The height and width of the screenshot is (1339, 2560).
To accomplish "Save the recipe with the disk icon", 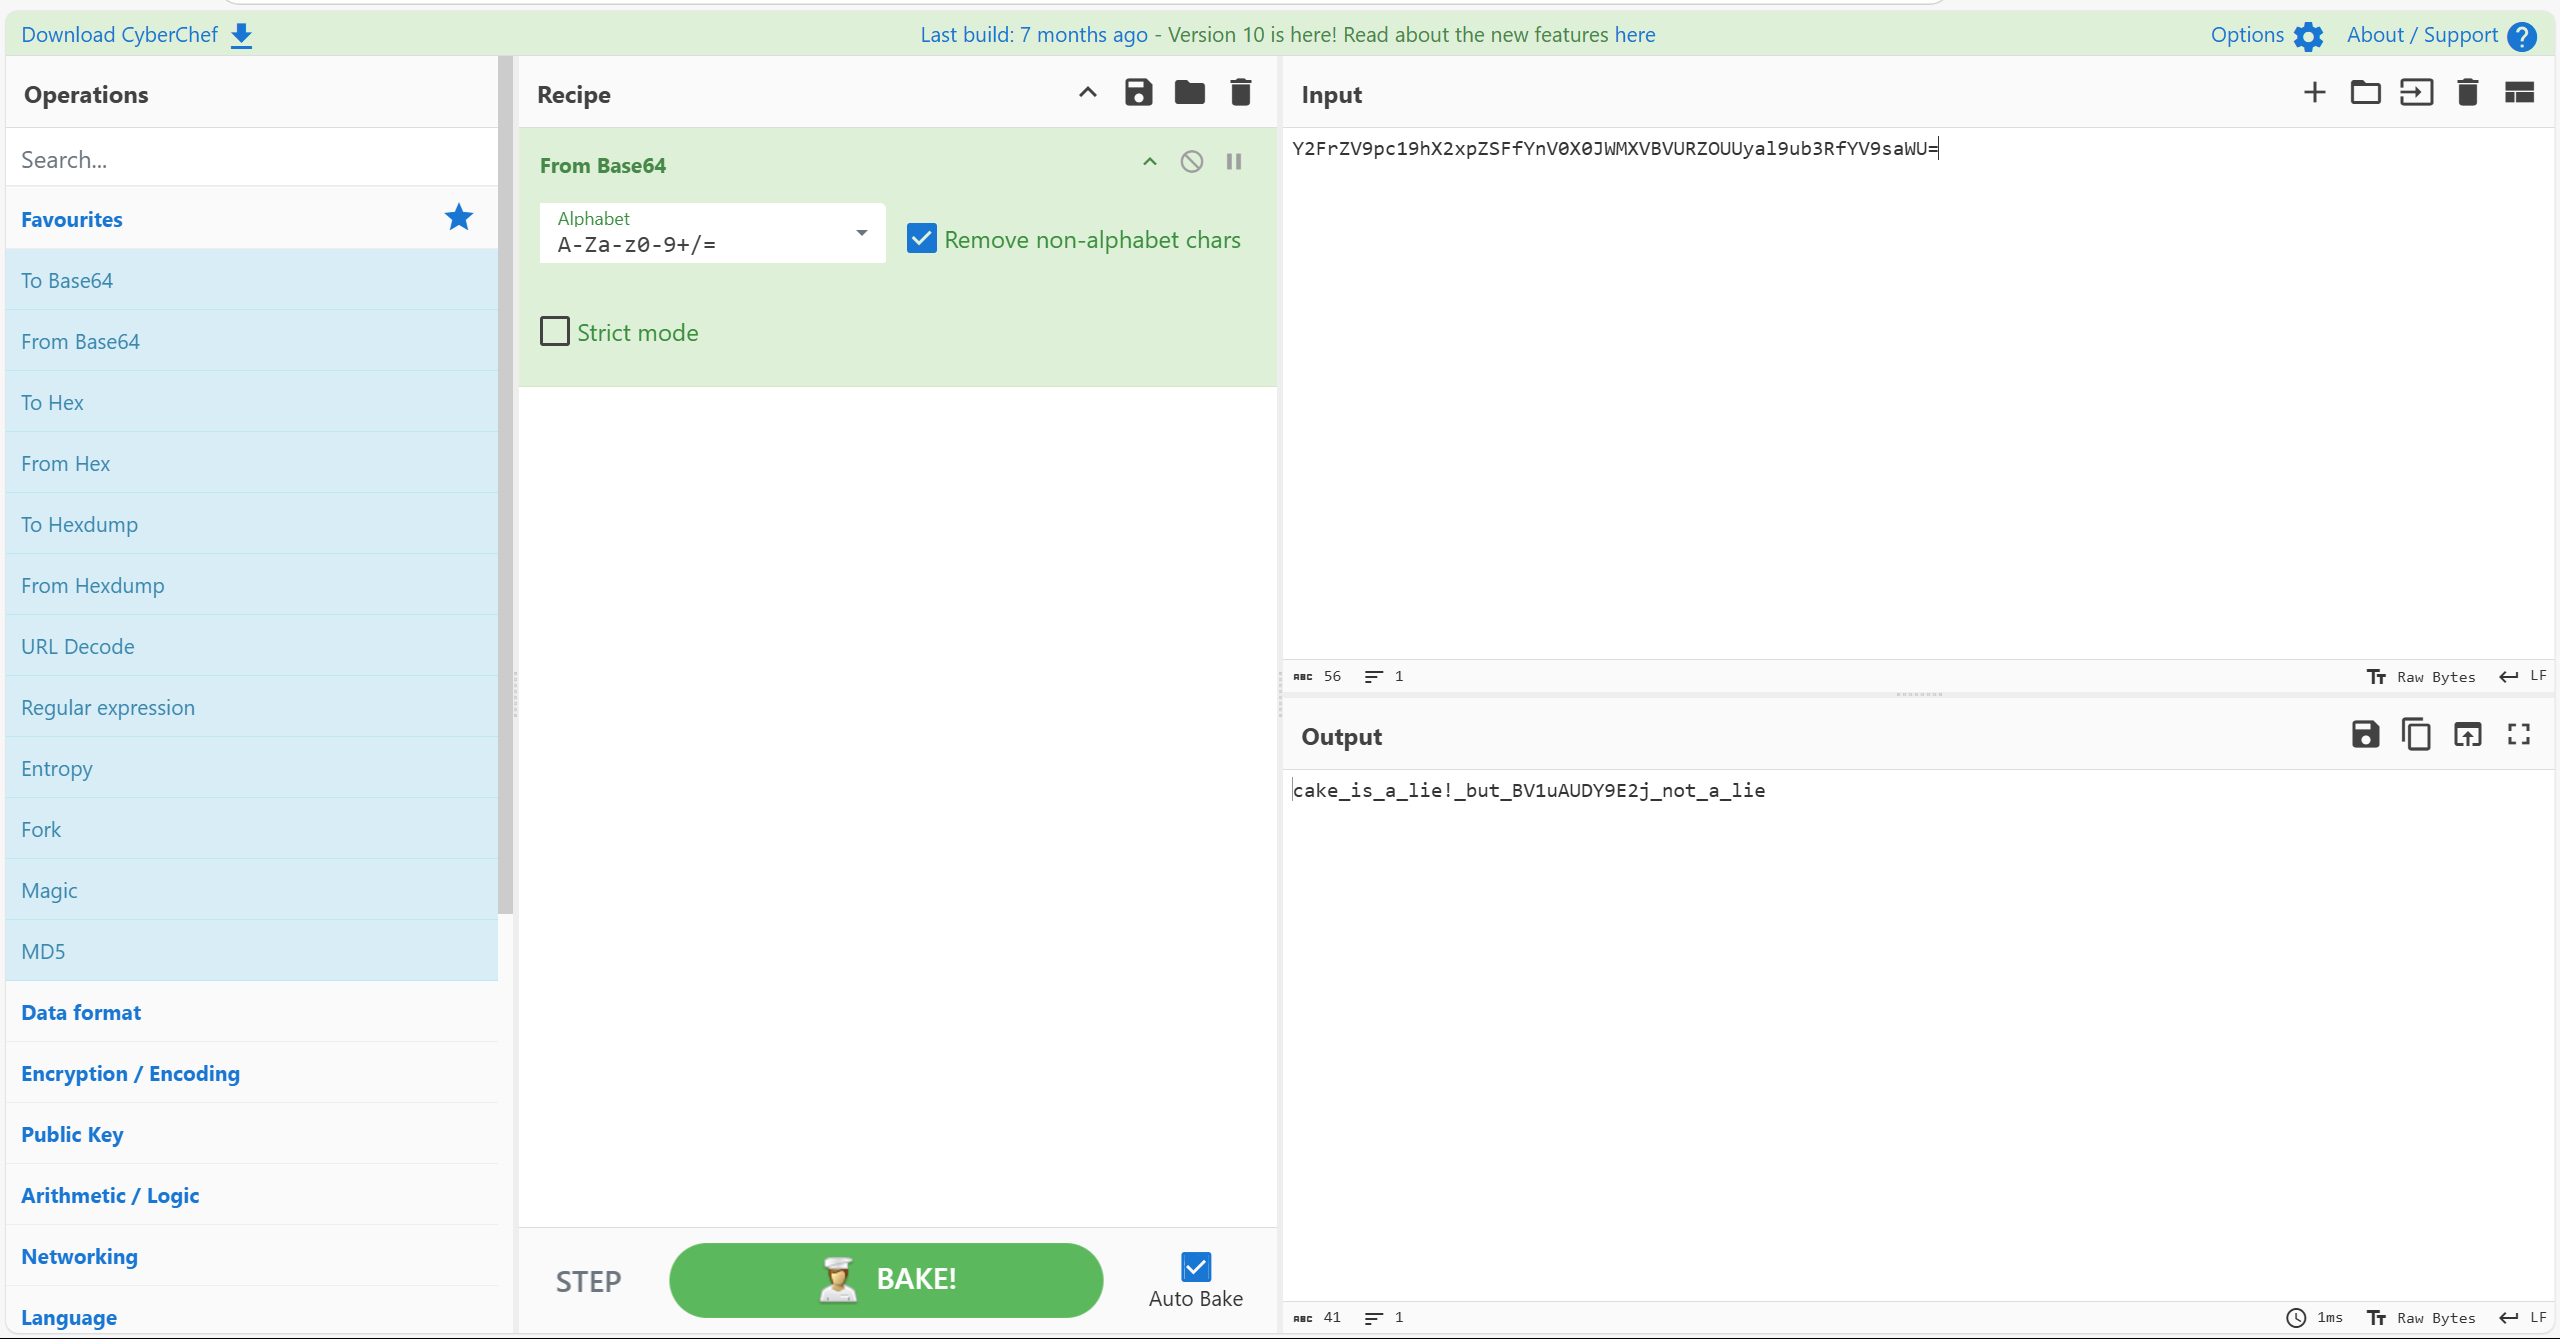I will pyautogui.click(x=1138, y=93).
